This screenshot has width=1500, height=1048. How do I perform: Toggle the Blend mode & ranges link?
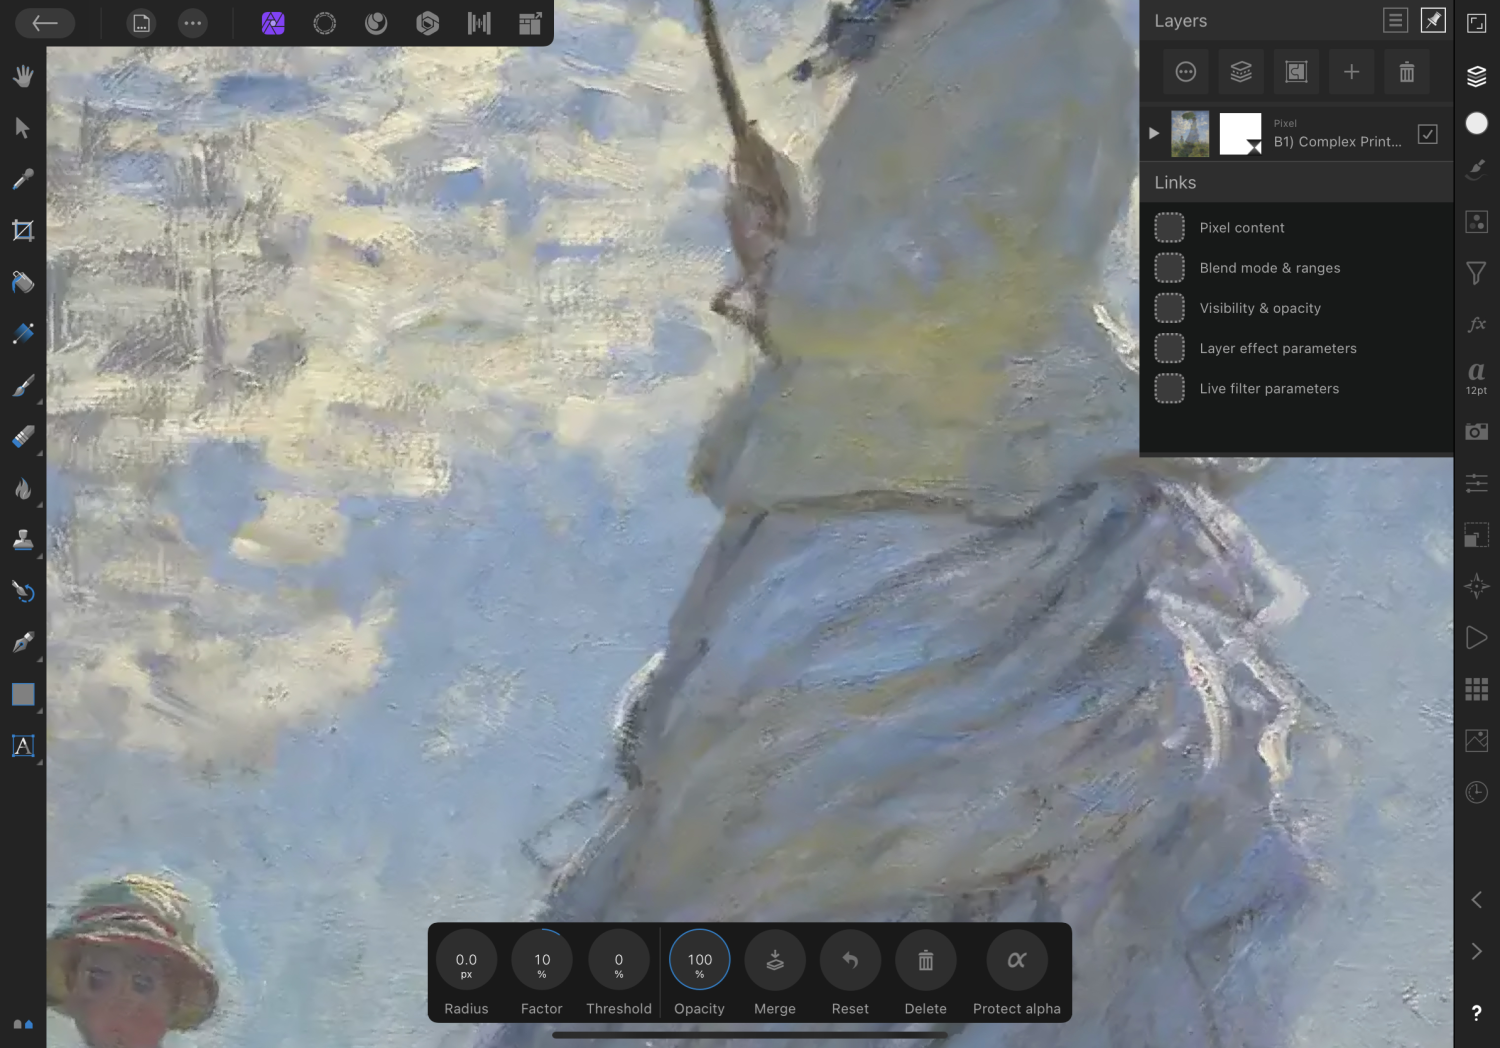1169,267
